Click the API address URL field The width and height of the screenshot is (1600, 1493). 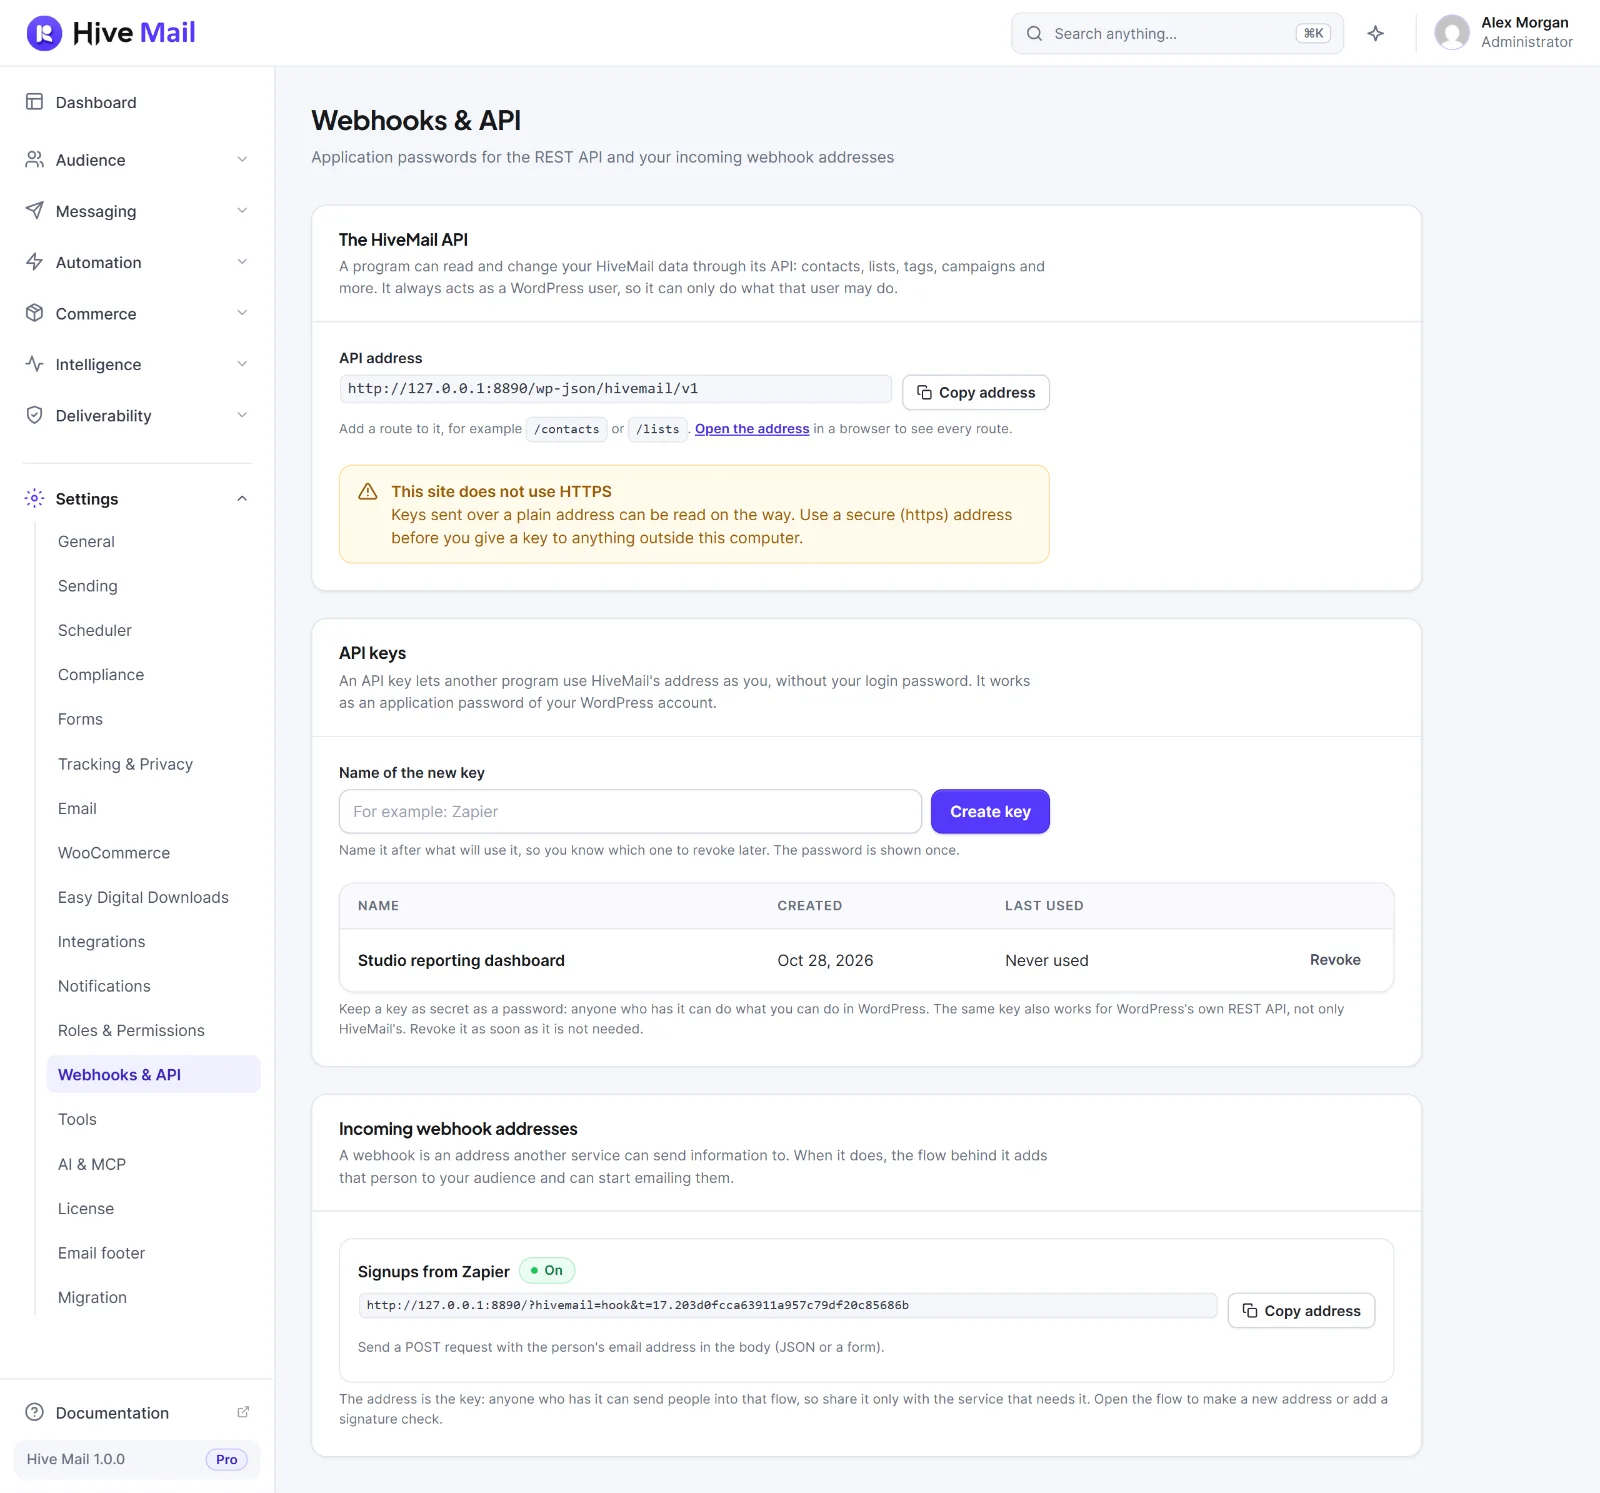click(x=615, y=389)
